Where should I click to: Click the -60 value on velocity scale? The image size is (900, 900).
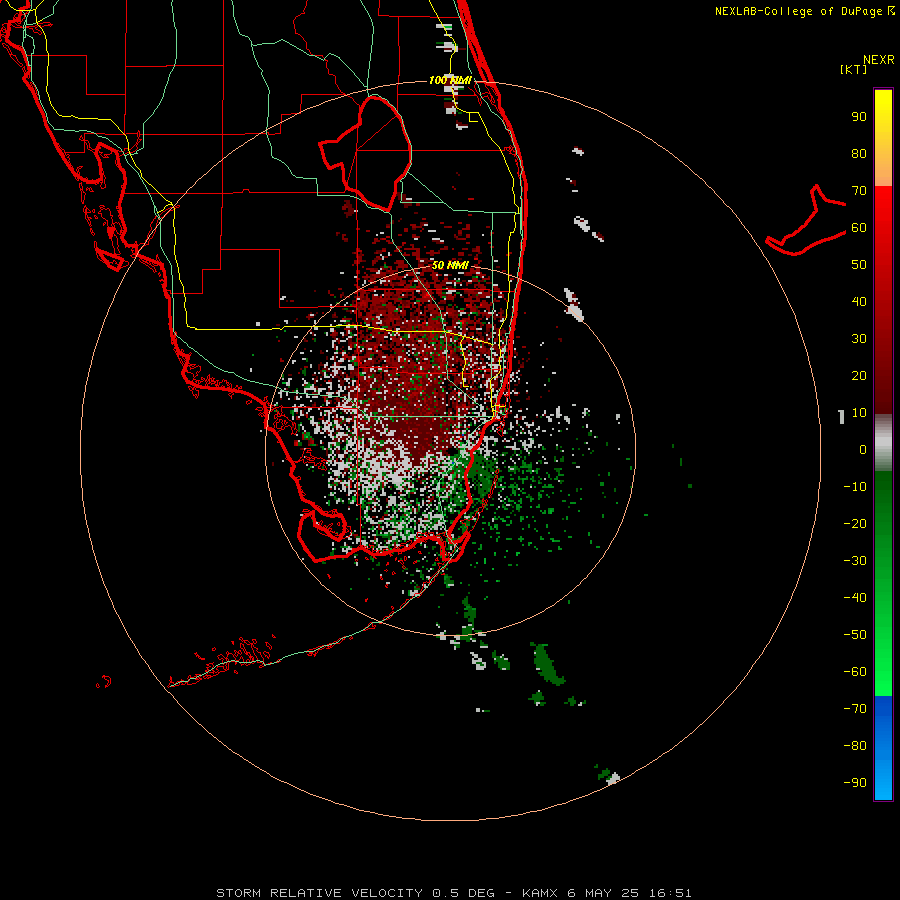(855, 672)
